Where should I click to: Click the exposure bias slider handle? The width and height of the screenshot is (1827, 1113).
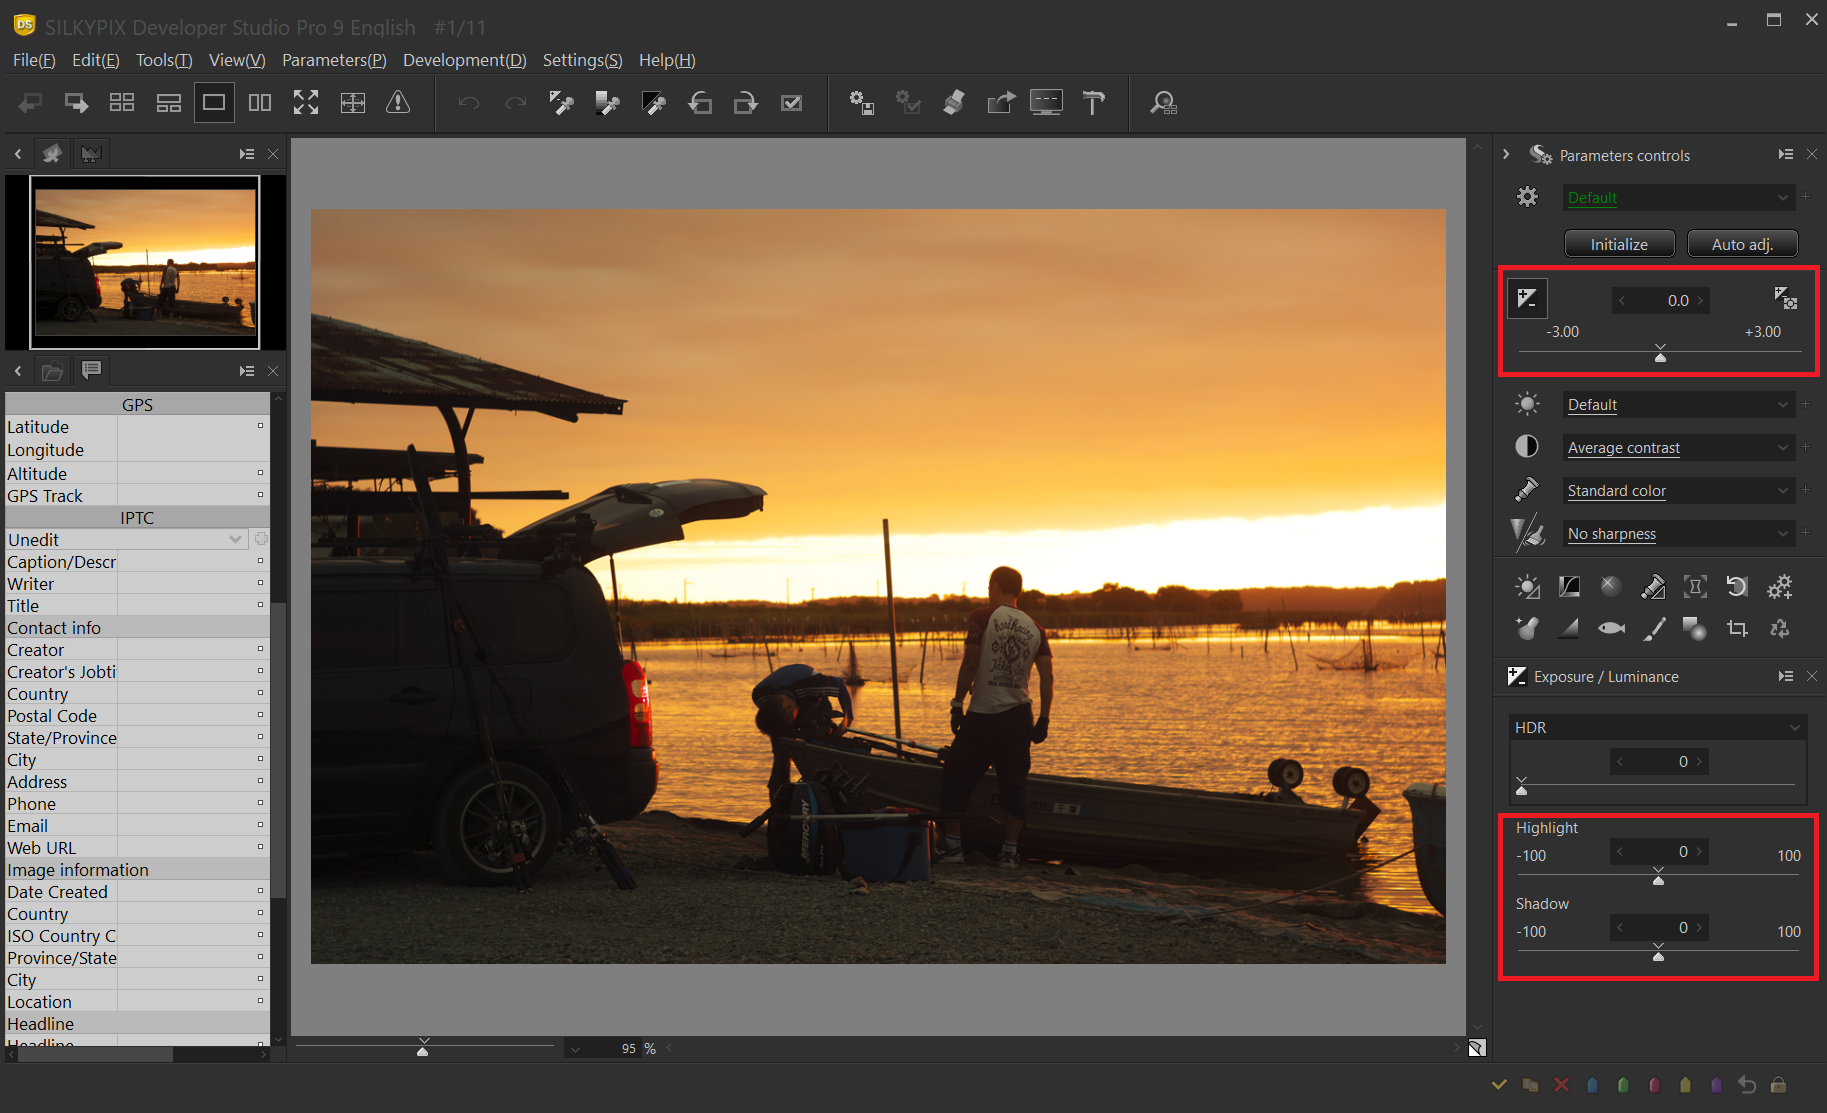pyautogui.click(x=1660, y=354)
